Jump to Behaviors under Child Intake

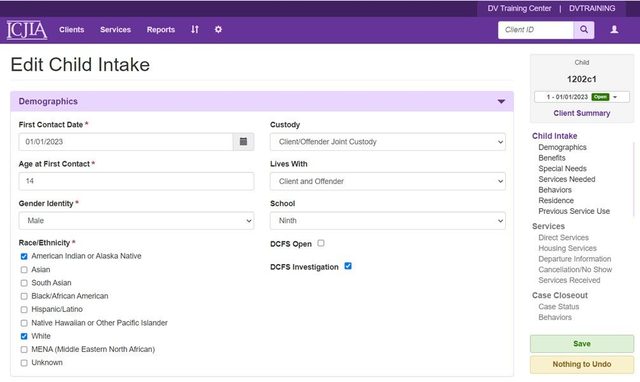point(555,190)
